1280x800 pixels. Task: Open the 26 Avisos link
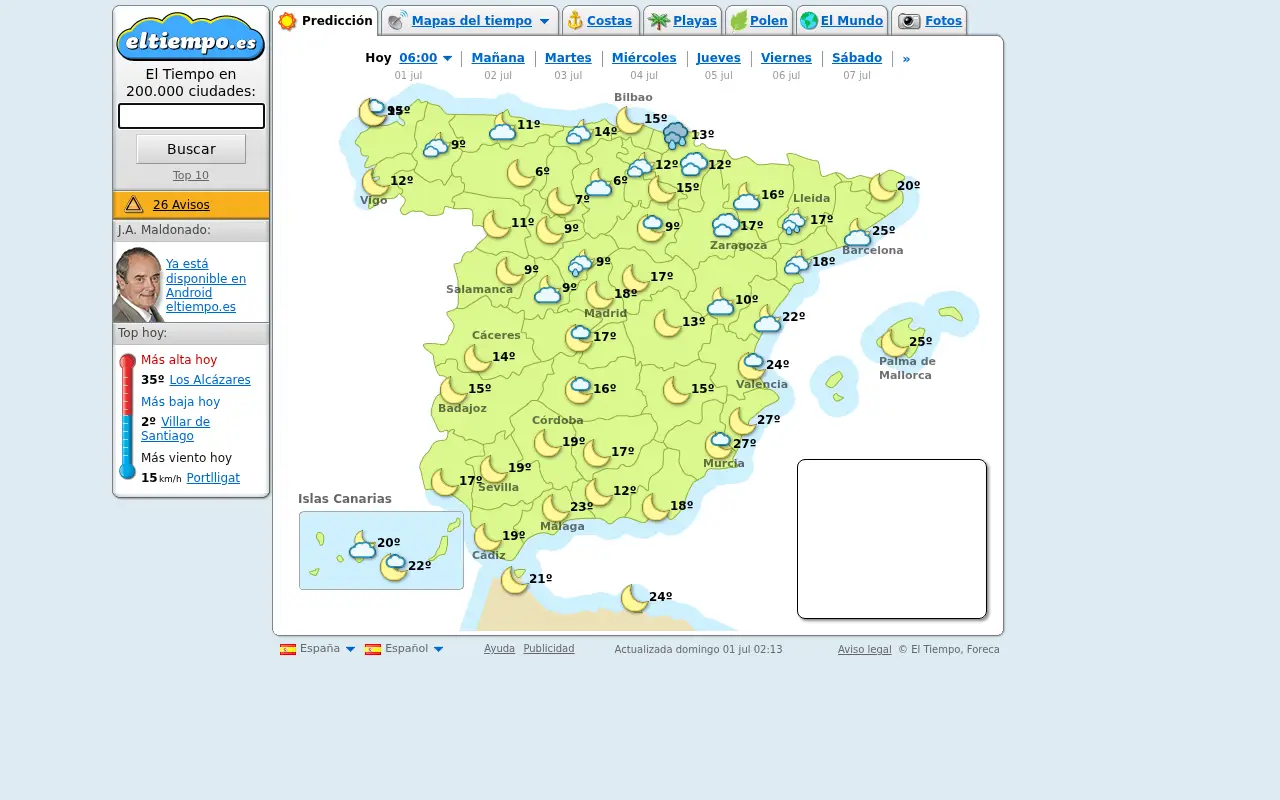181,205
